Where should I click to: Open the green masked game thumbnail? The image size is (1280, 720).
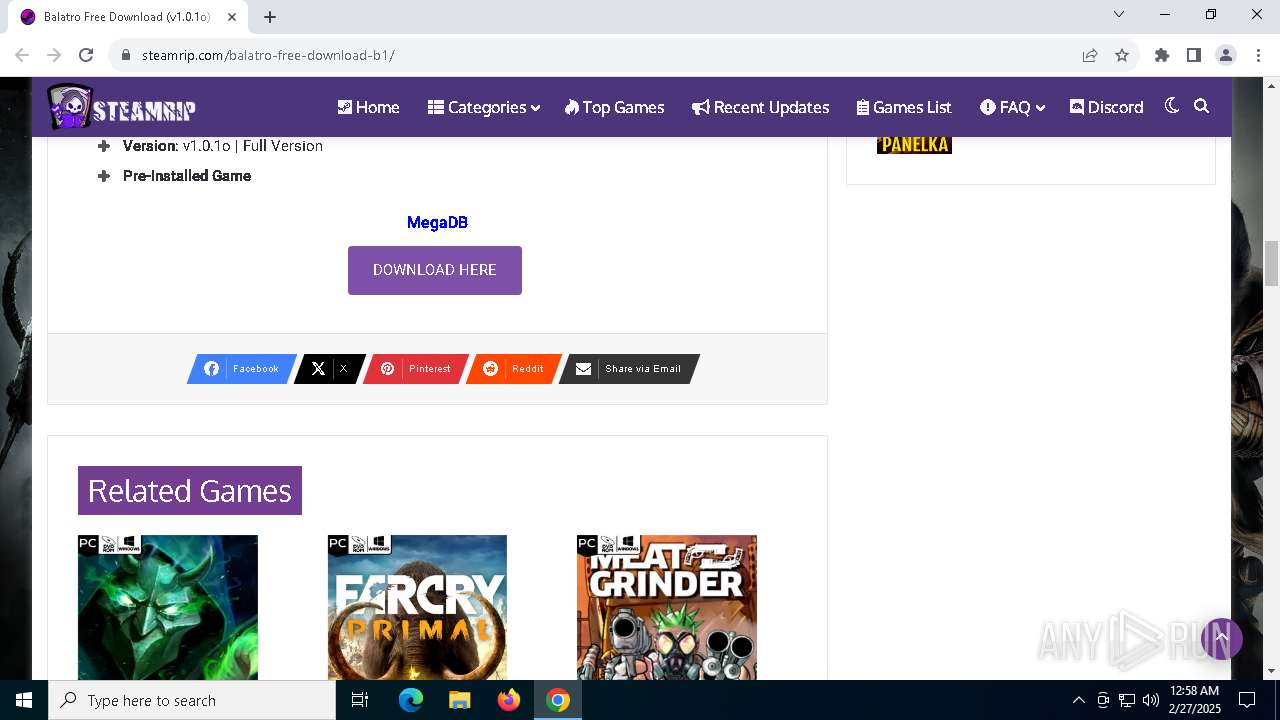point(168,607)
